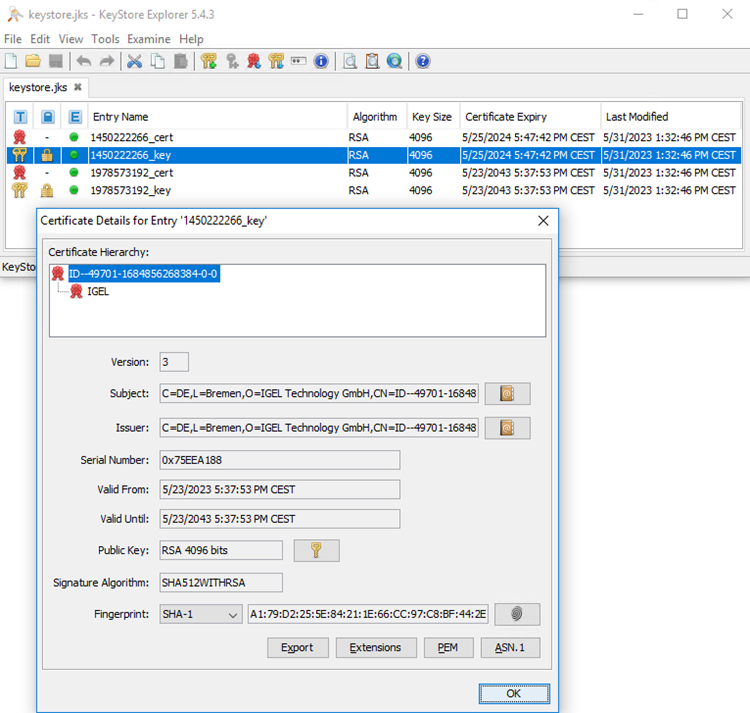
Task: Open the SHA-1 fingerprint algorithm dropdown
Action: tap(200, 614)
